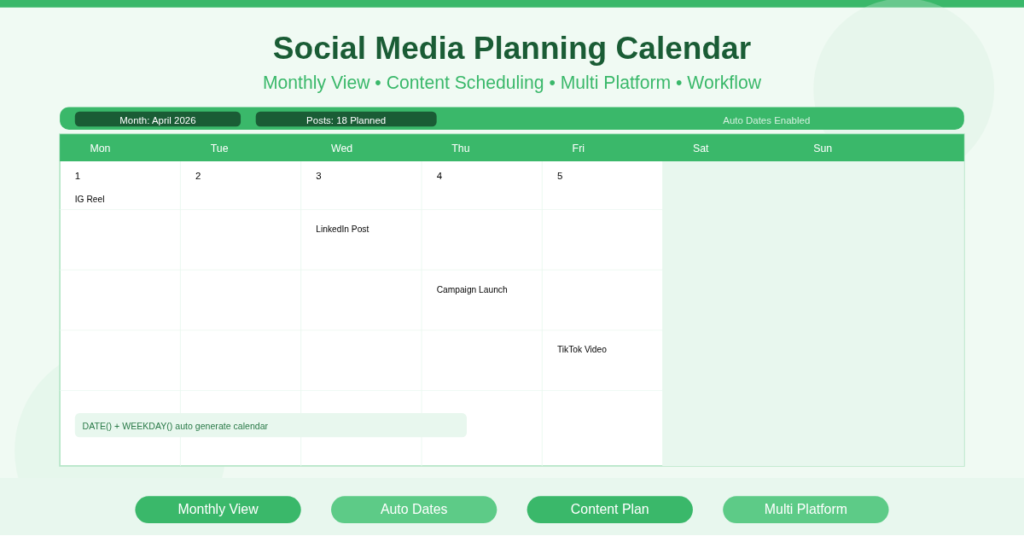
Task: Select the Tue column header
Action: pyautogui.click(x=219, y=148)
